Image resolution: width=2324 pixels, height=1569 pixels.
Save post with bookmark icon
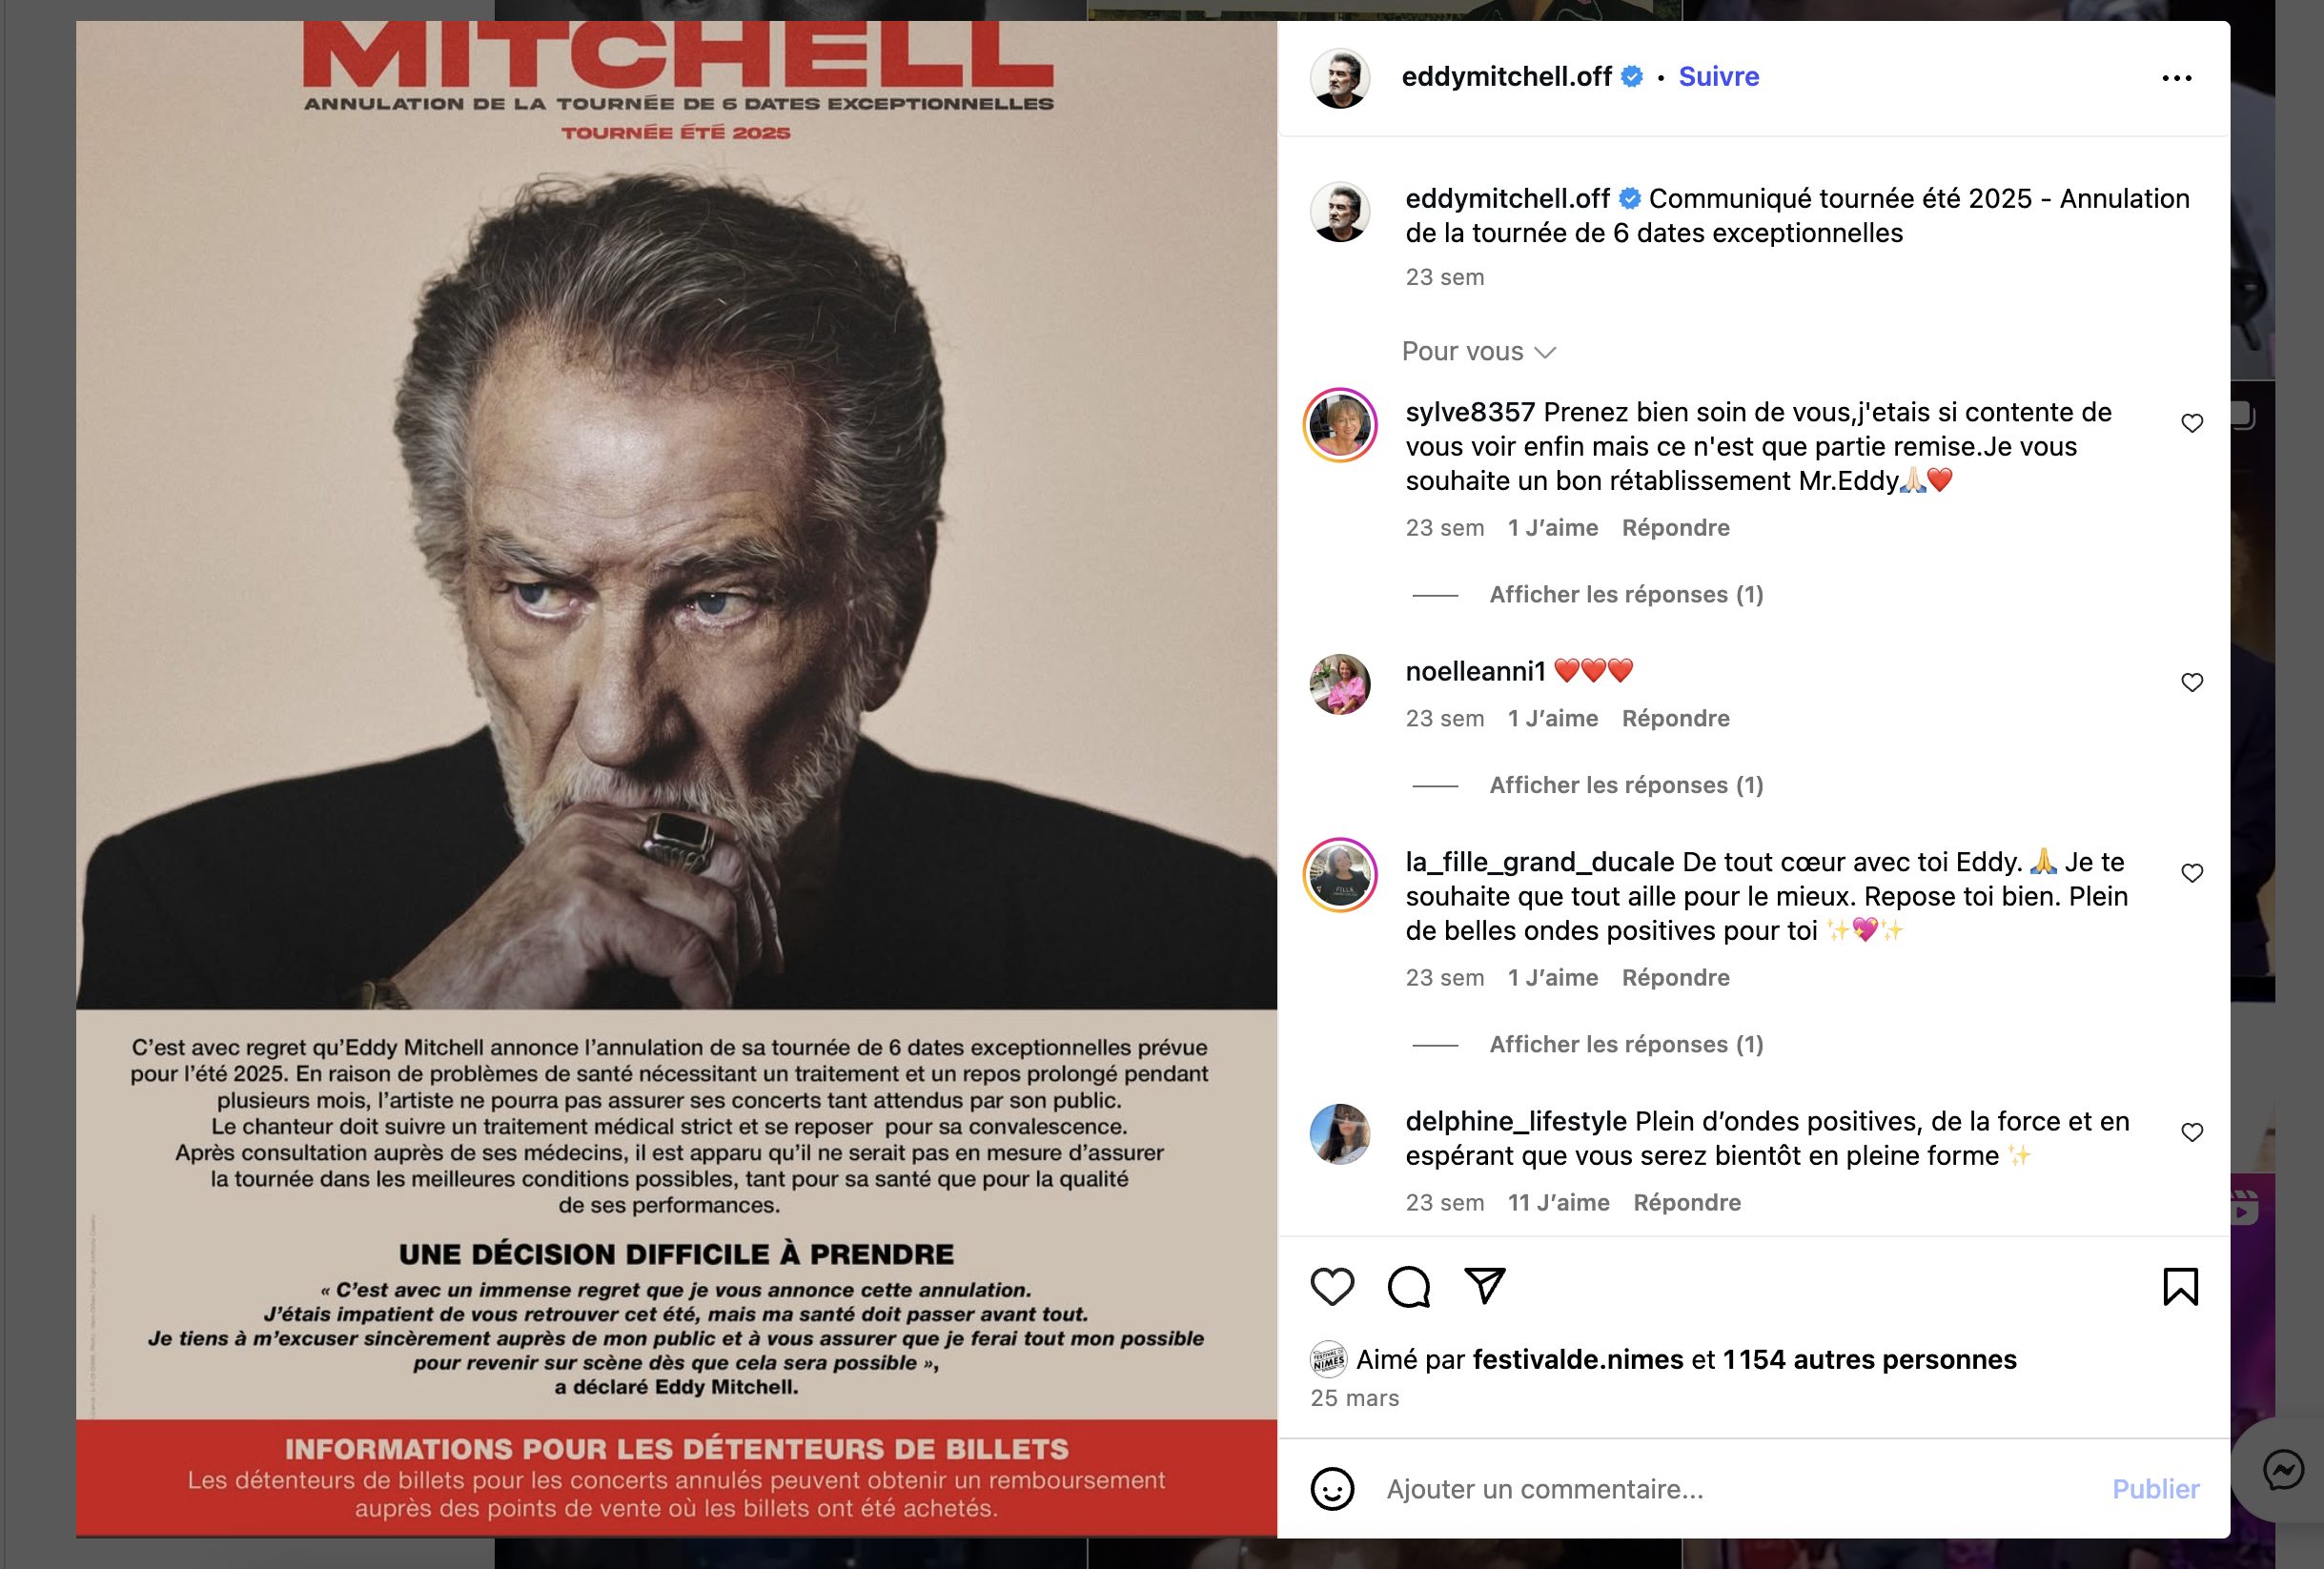tap(2180, 1287)
